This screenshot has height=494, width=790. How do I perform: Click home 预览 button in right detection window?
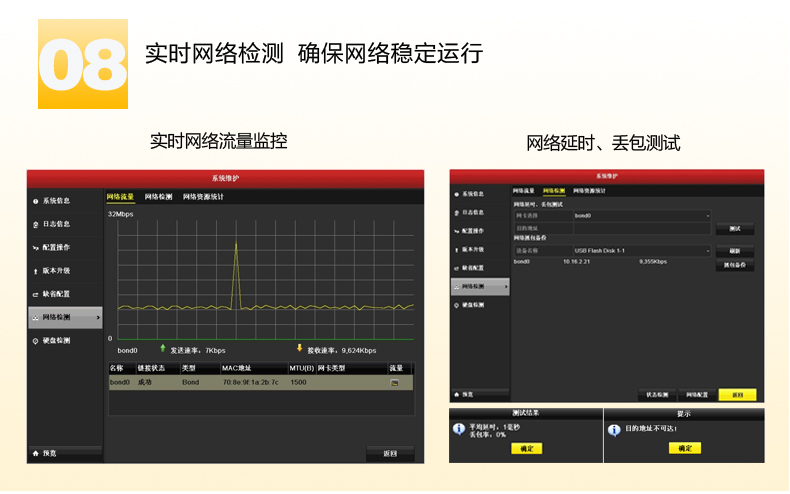(x=480, y=395)
